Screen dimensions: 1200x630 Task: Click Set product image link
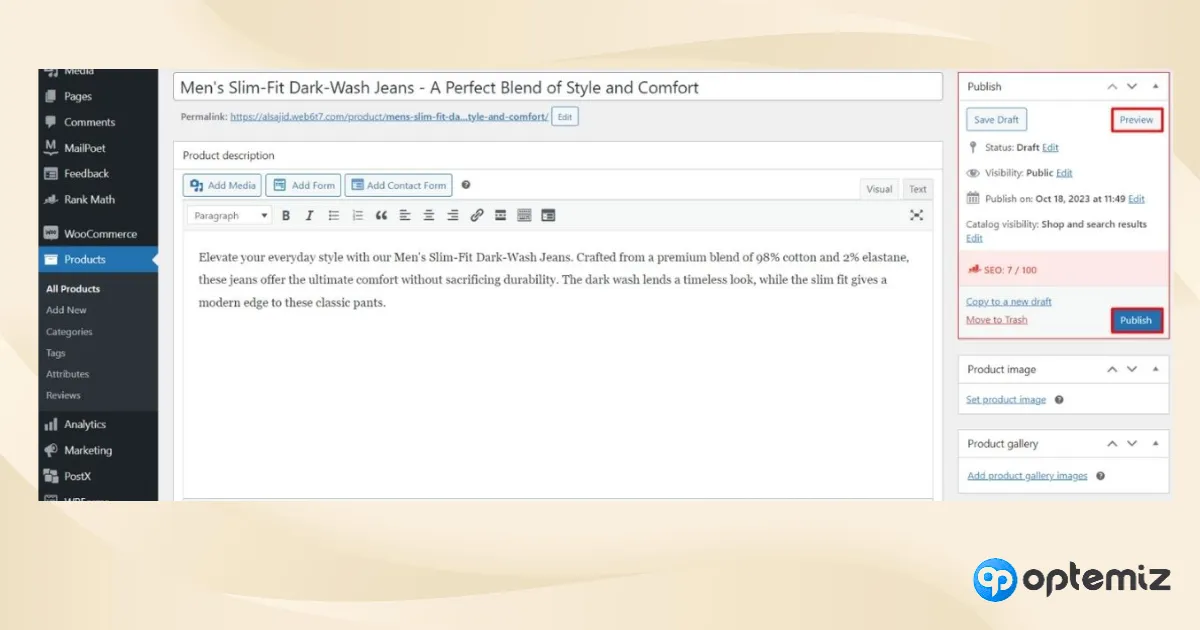1006,400
